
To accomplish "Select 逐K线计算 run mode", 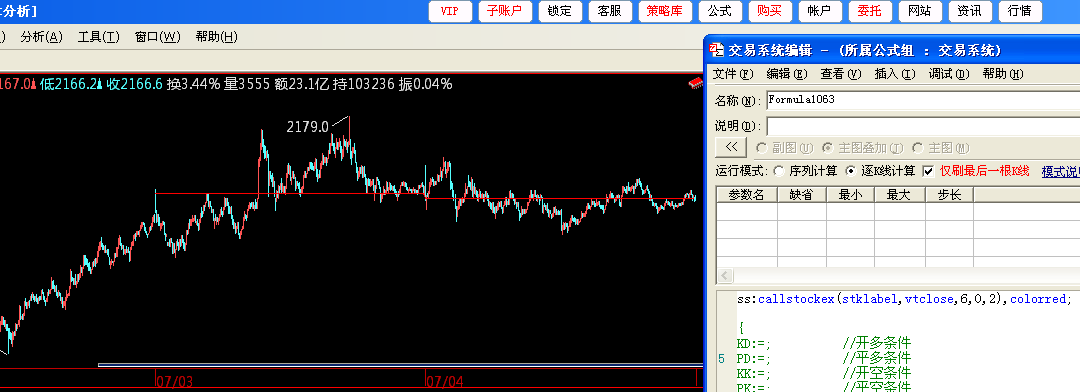I will (x=851, y=171).
